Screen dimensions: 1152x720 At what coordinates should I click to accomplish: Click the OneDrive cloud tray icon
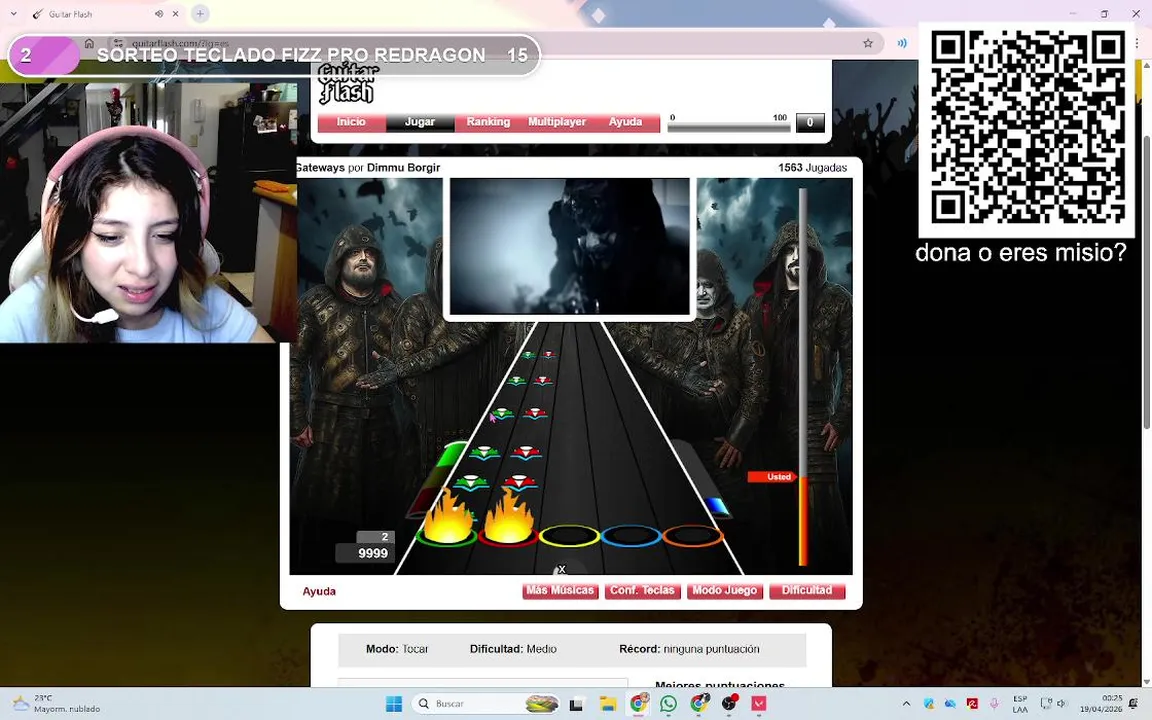coord(950,704)
